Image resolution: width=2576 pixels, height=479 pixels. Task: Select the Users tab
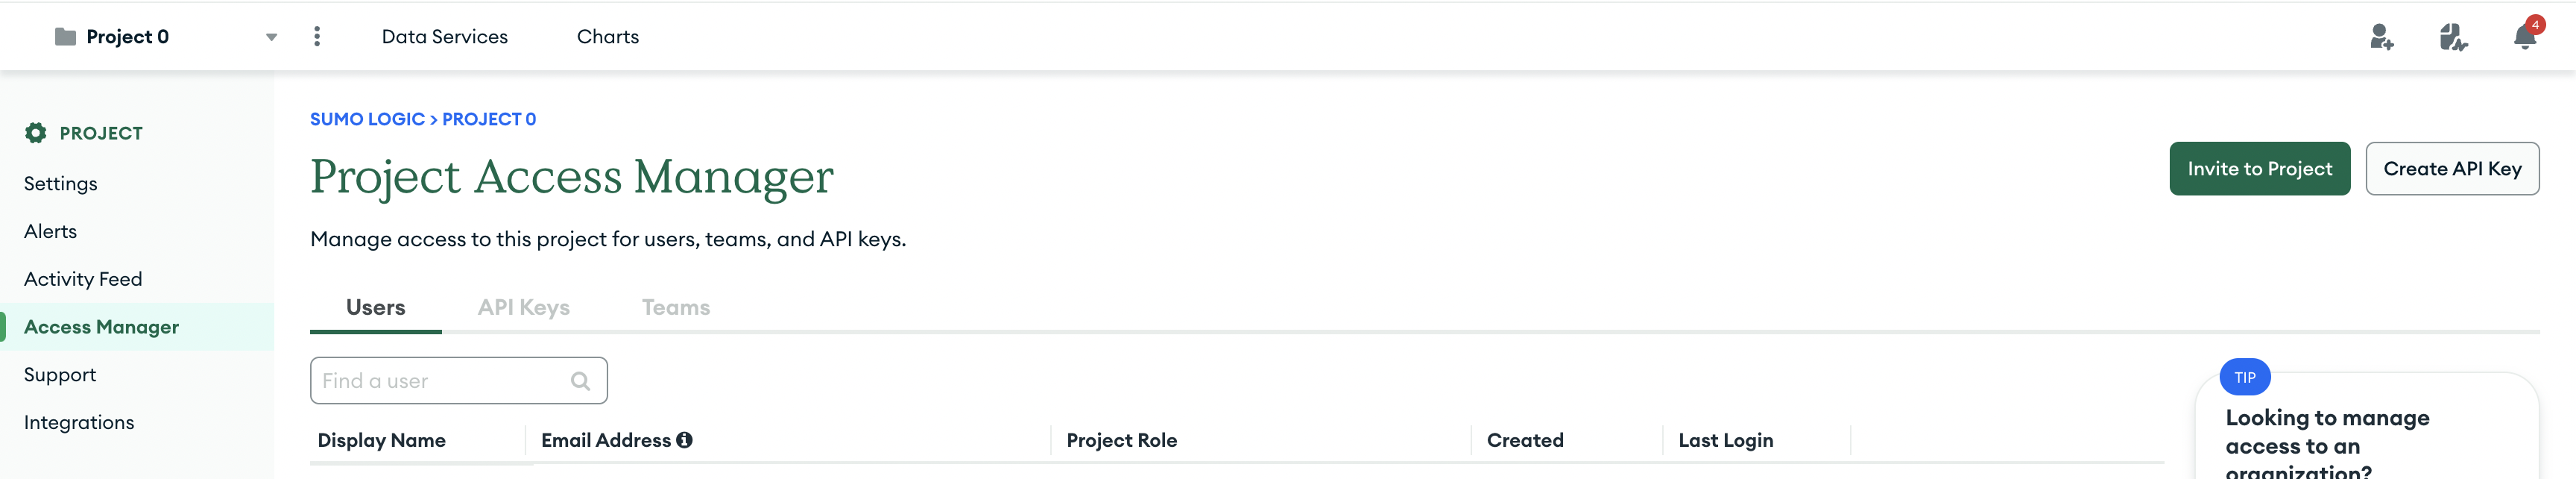(x=375, y=307)
